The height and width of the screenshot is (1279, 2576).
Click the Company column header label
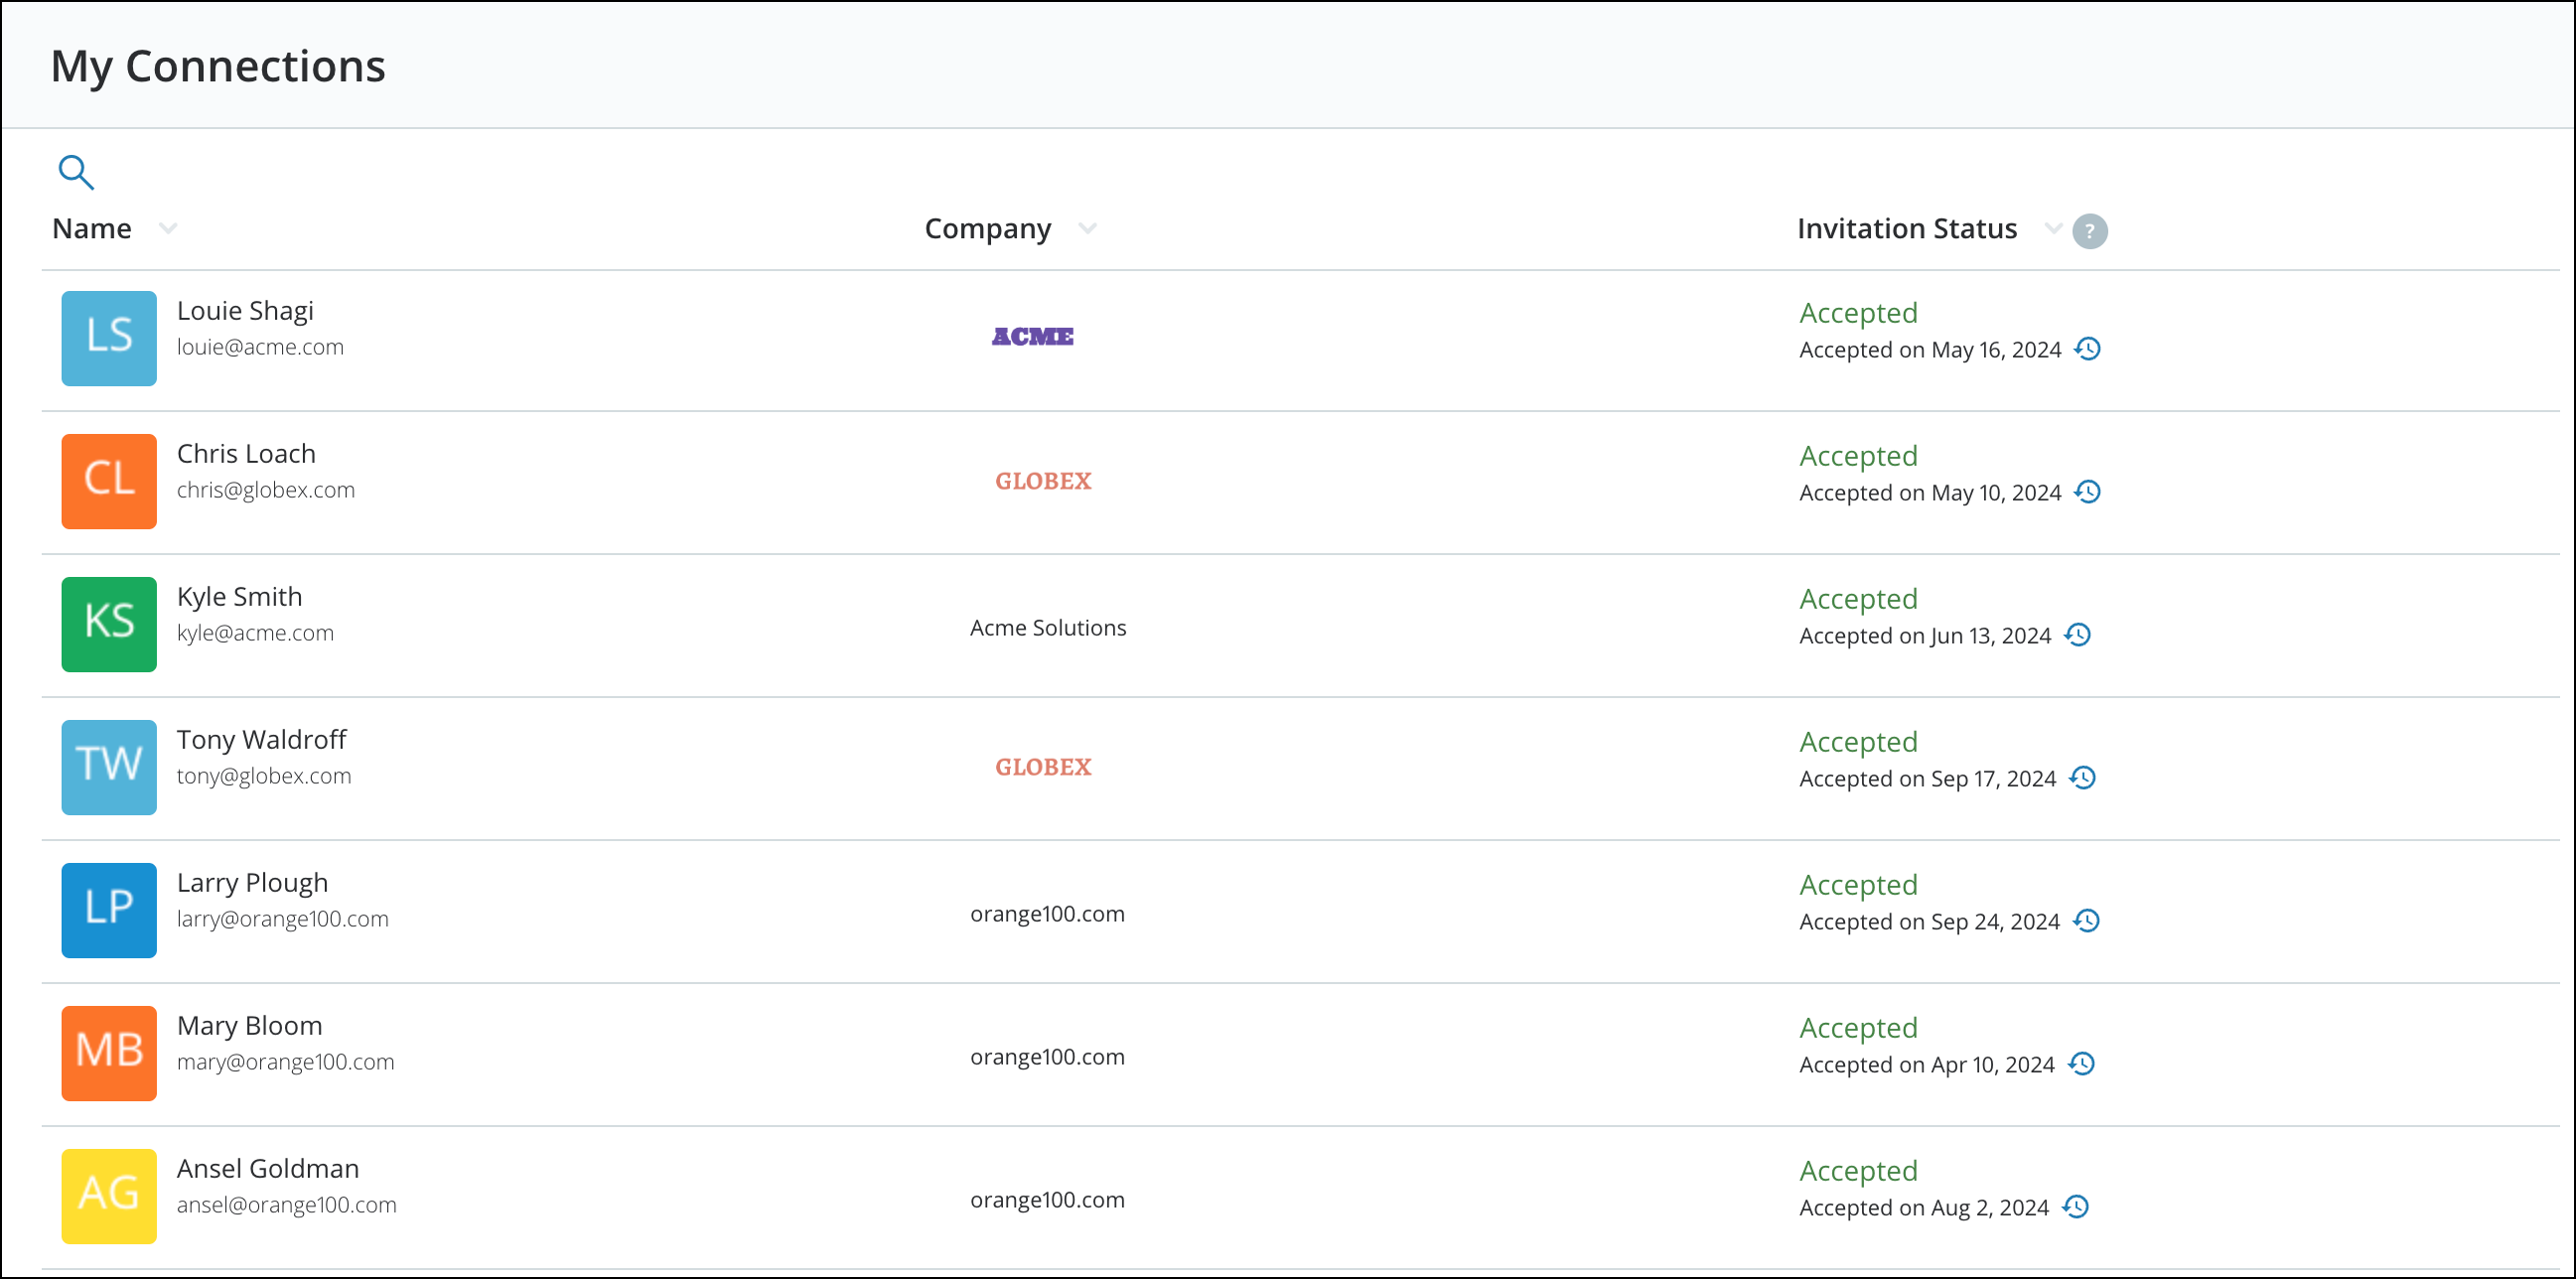(987, 229)
